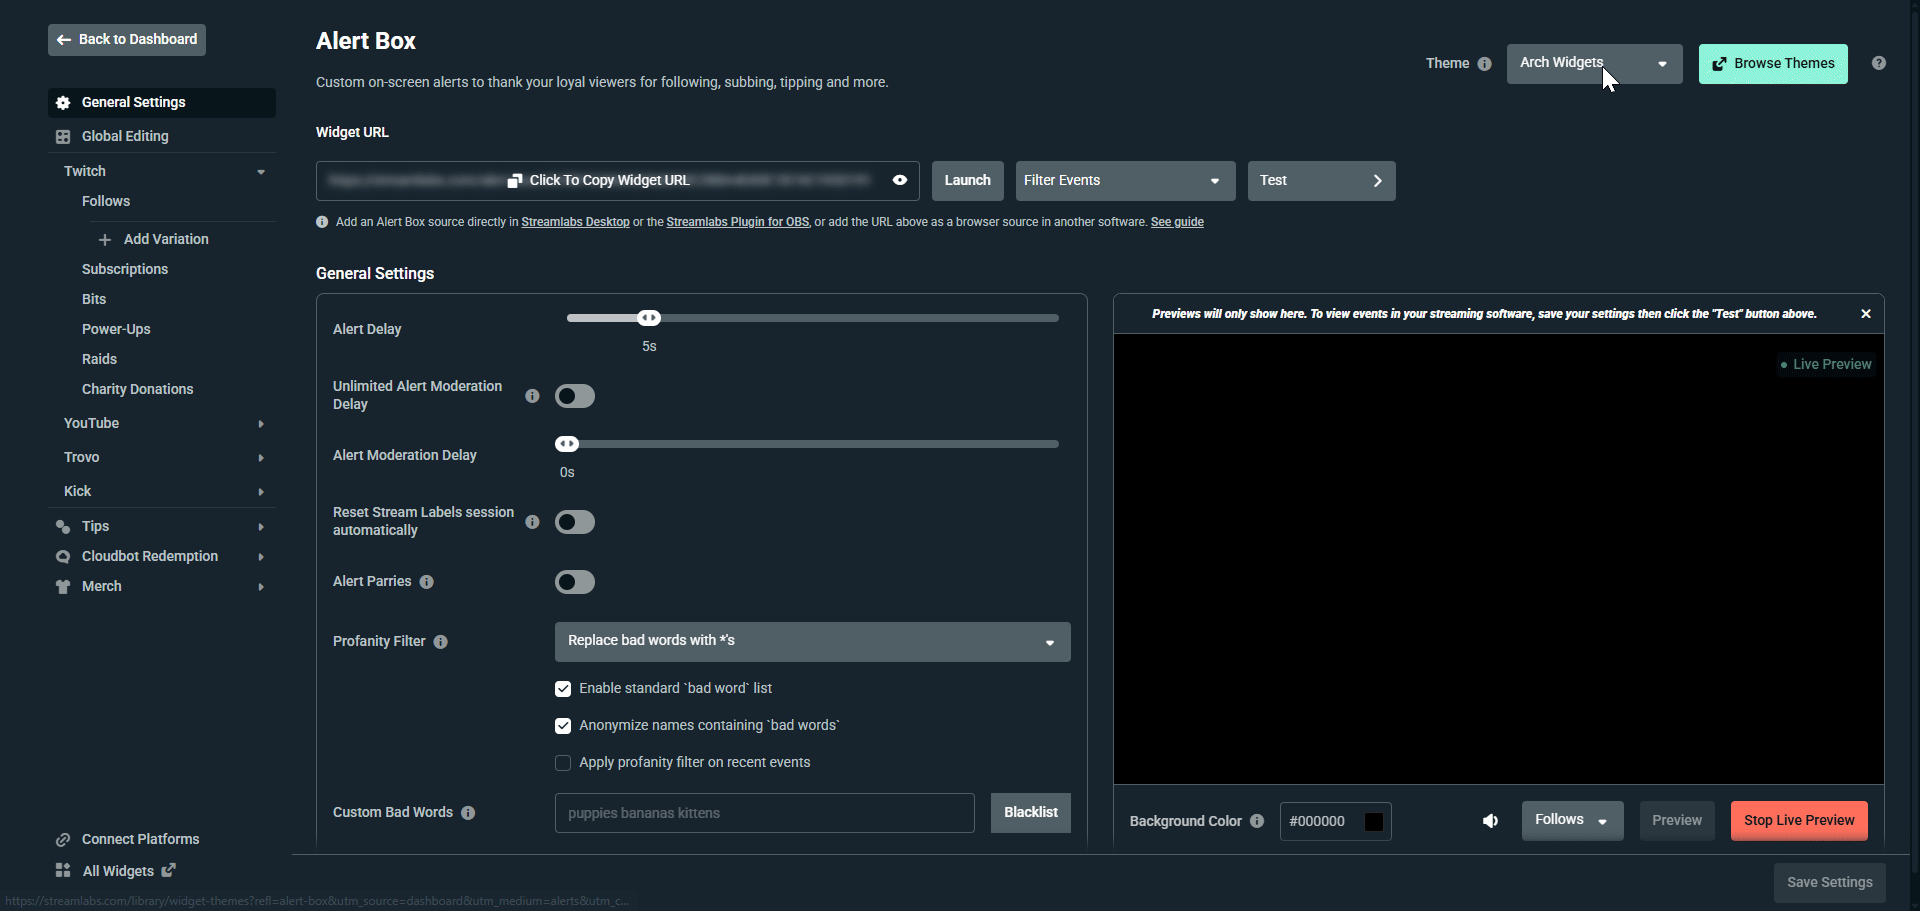Click the external link icon next to All Widgets
Screen dimensions: 1920x911
169,870
